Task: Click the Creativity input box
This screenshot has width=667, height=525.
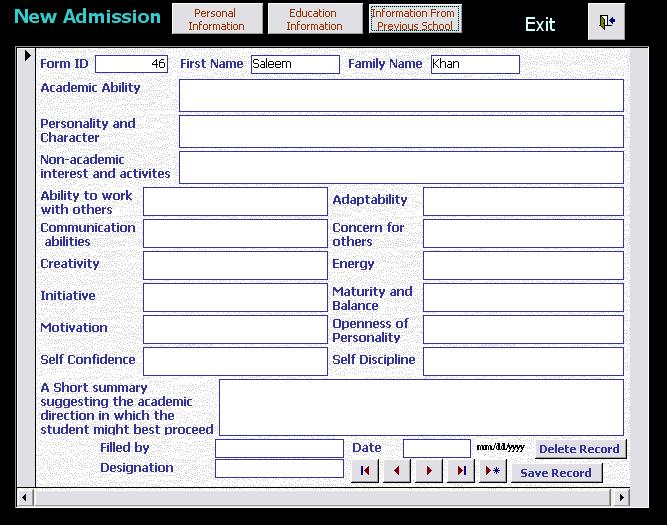Action: pyautogui.click(x=235, y=265)
